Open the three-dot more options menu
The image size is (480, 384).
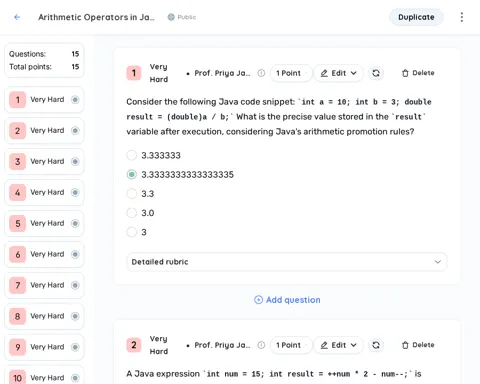click(x=462, y=17)
